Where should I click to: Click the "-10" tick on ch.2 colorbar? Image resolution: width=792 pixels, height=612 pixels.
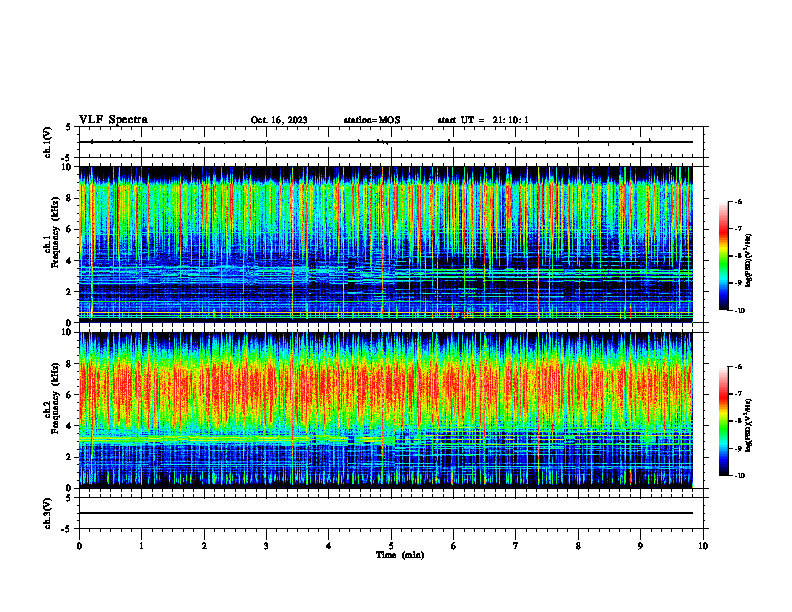(739, 476)
